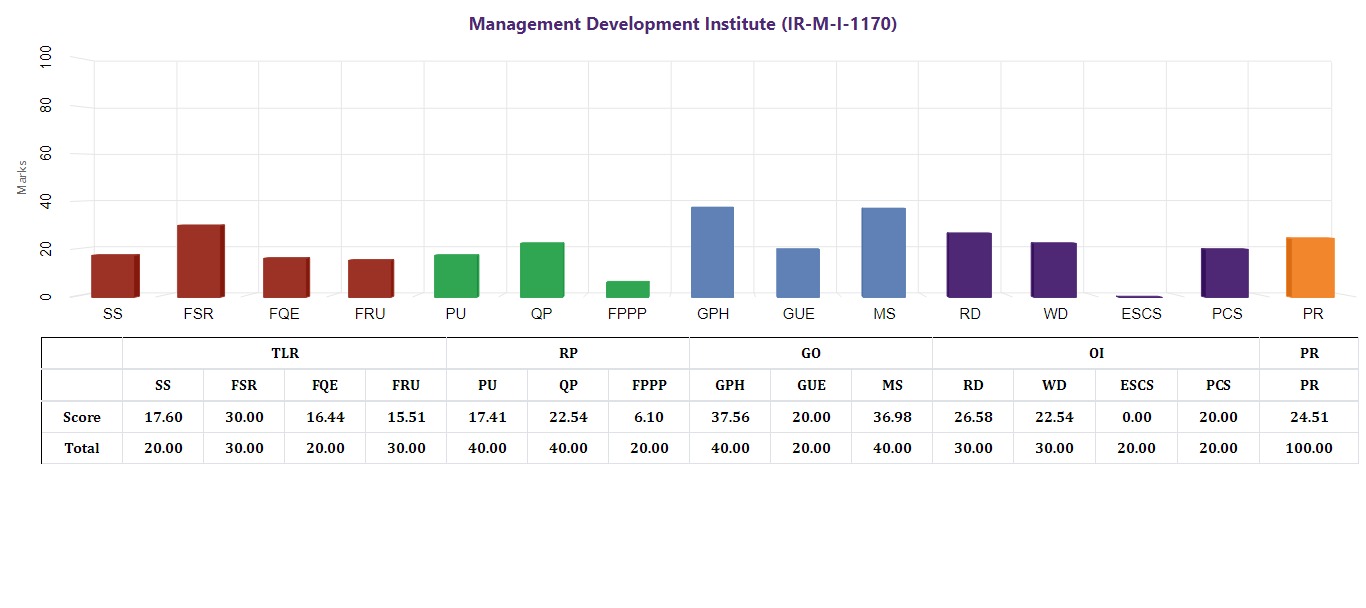Click the GPH label under the chart axis
This screenshot has height=608, width=1366.
click(713, 313)
